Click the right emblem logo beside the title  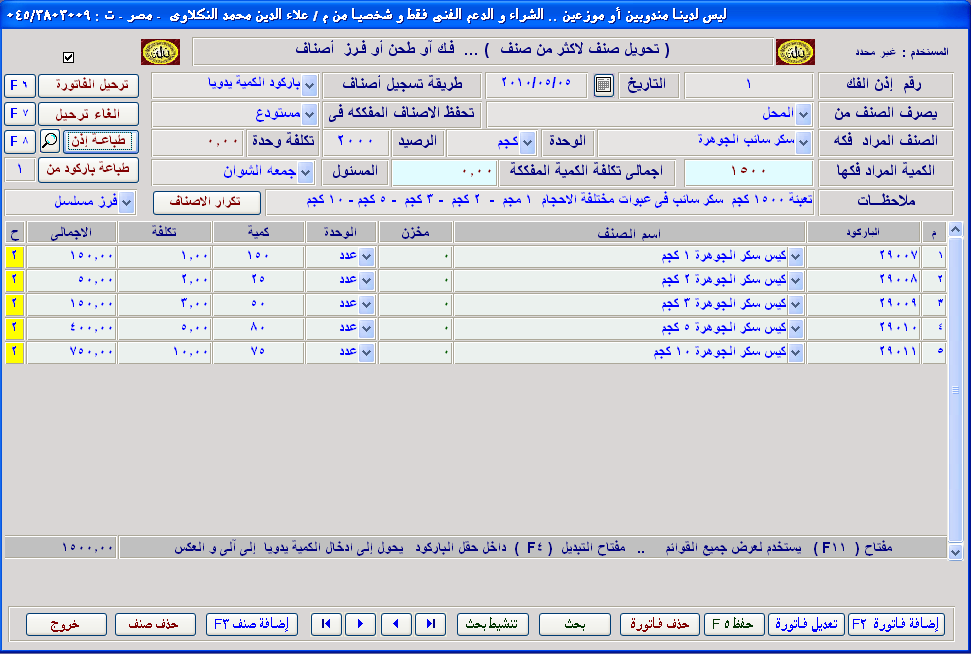[793, 52]
